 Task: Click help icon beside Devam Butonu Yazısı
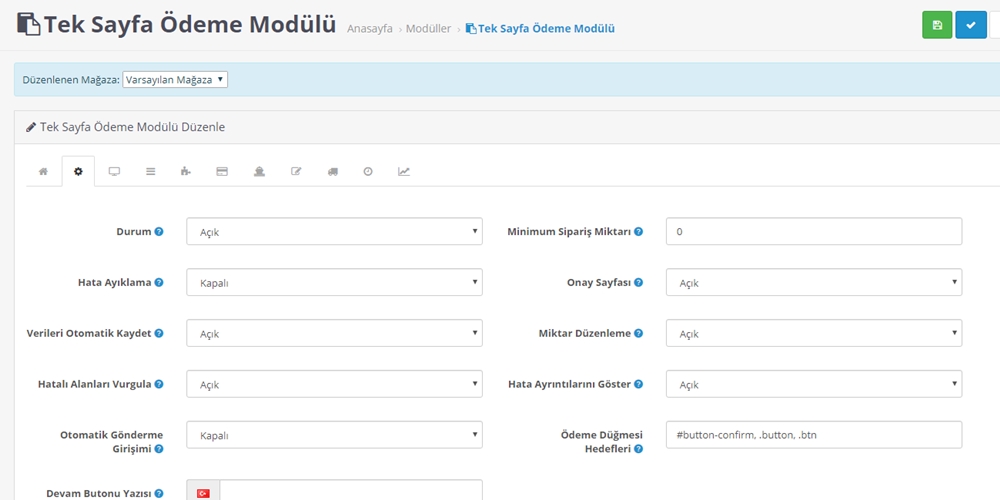pyautogui.click(x=159, y=494)
